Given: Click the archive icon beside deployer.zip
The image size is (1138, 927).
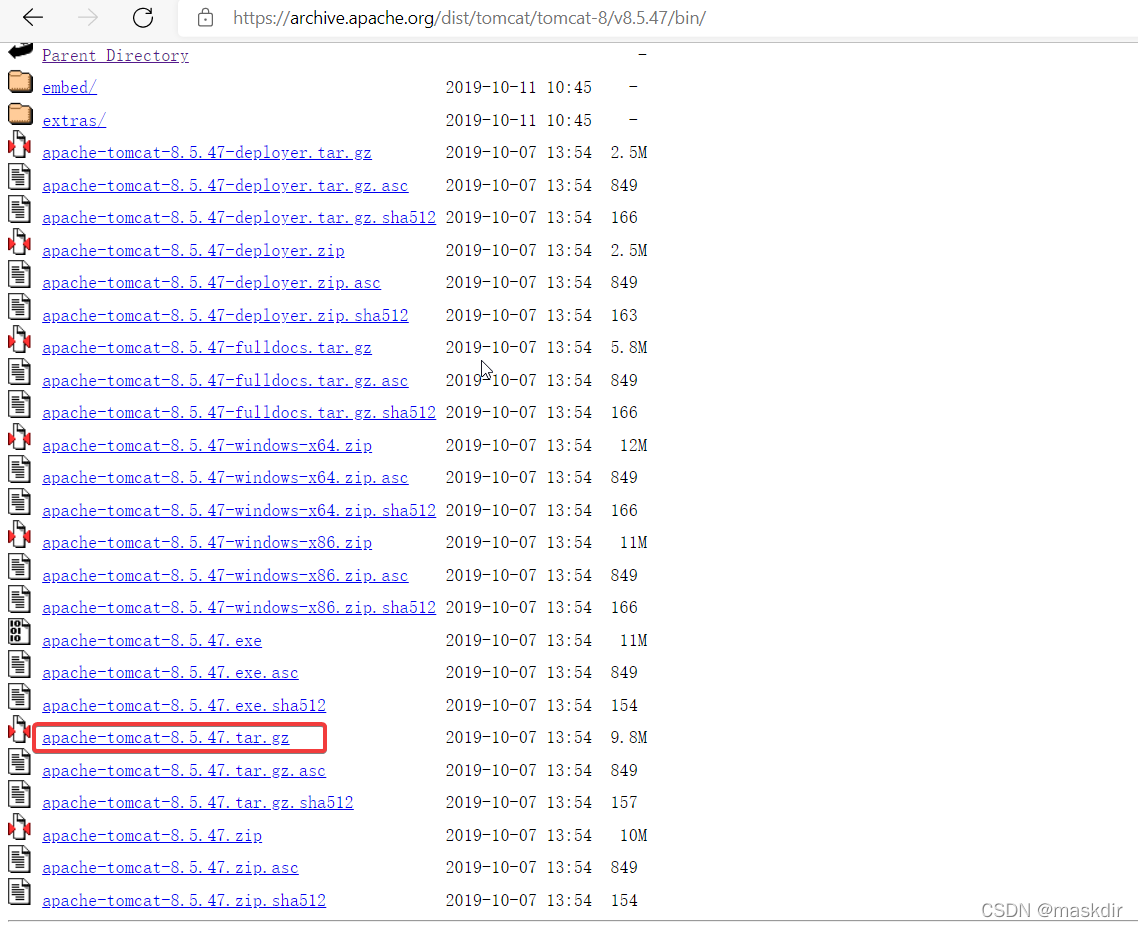Looking at the screenshot, I should point(20,242).
